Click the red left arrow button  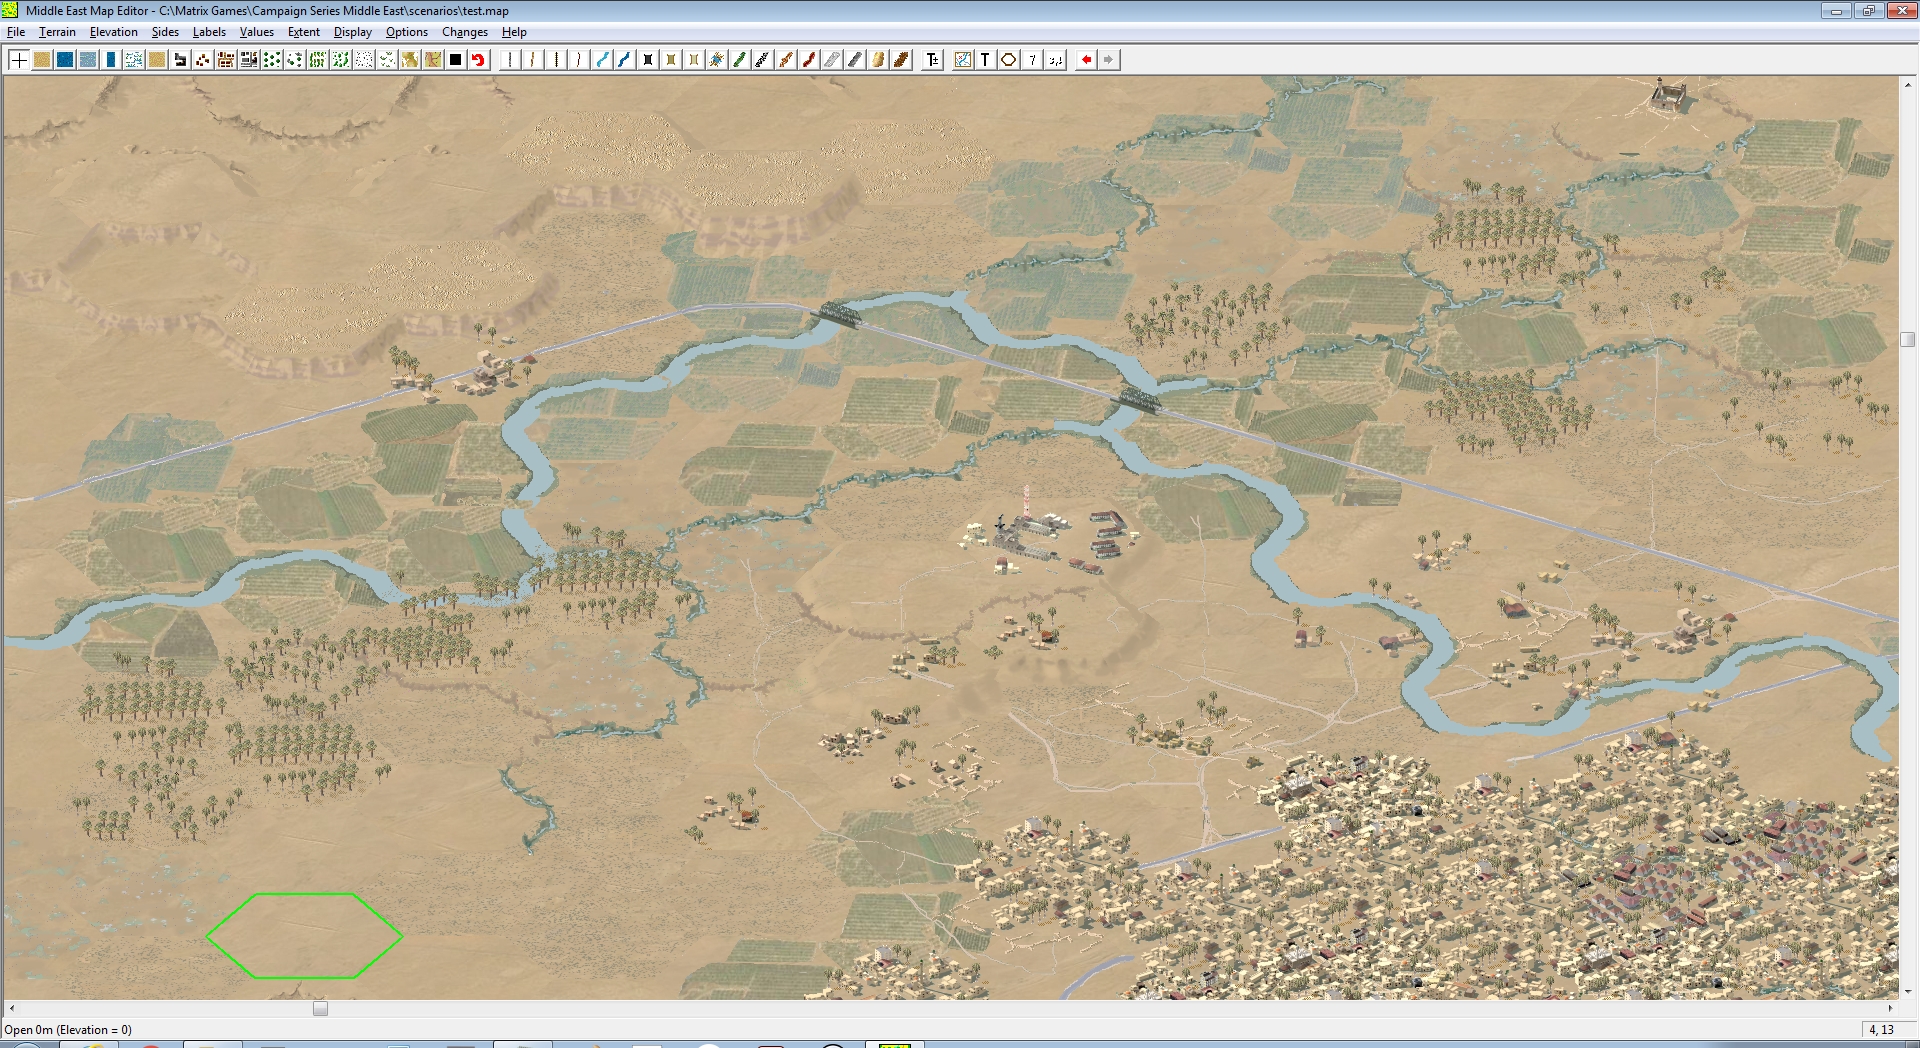(1086, 60)
